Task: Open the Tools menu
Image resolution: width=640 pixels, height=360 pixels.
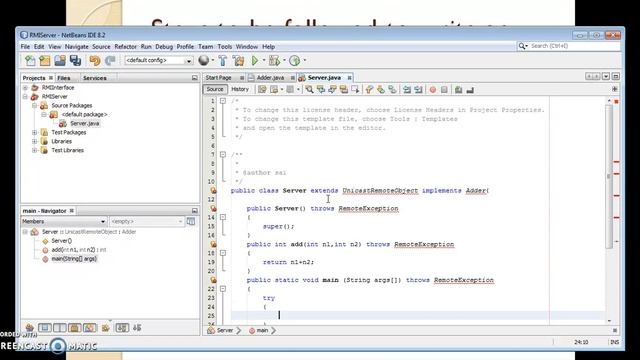Action: 224,47
